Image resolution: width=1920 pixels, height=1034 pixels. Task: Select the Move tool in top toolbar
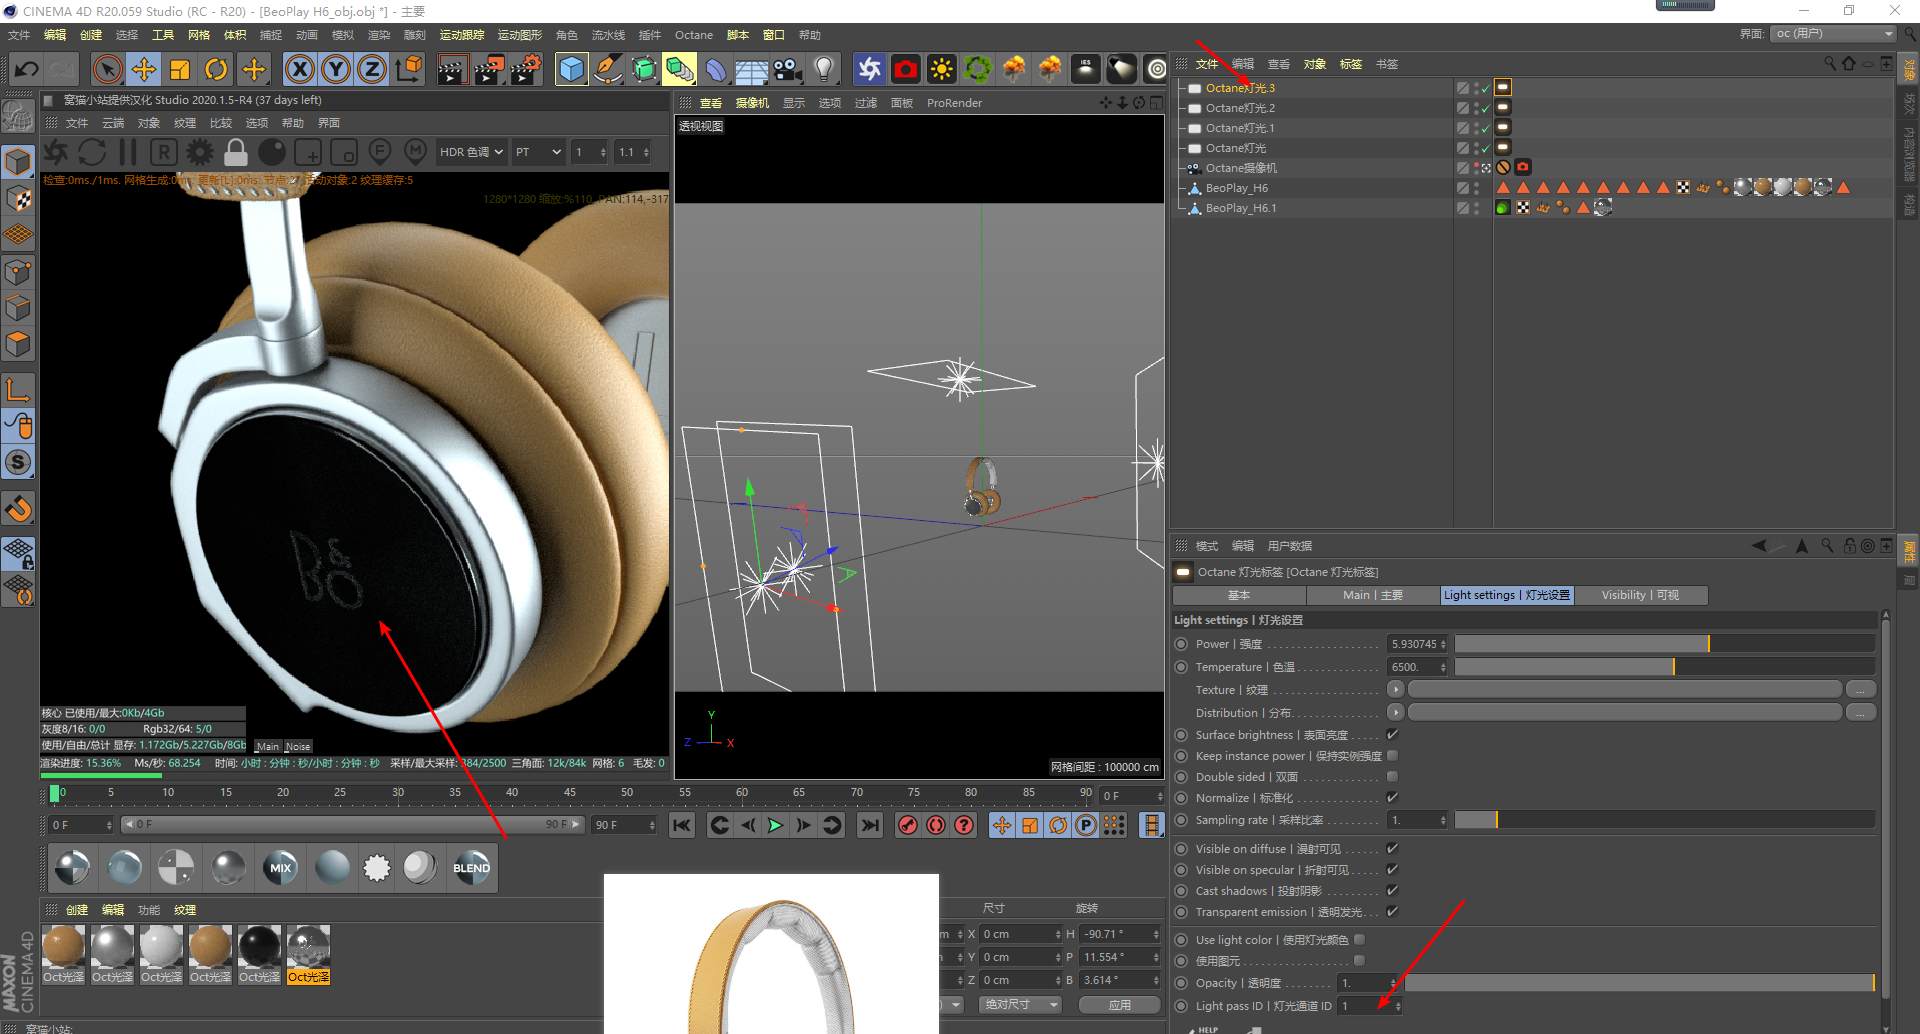(144, 69)
